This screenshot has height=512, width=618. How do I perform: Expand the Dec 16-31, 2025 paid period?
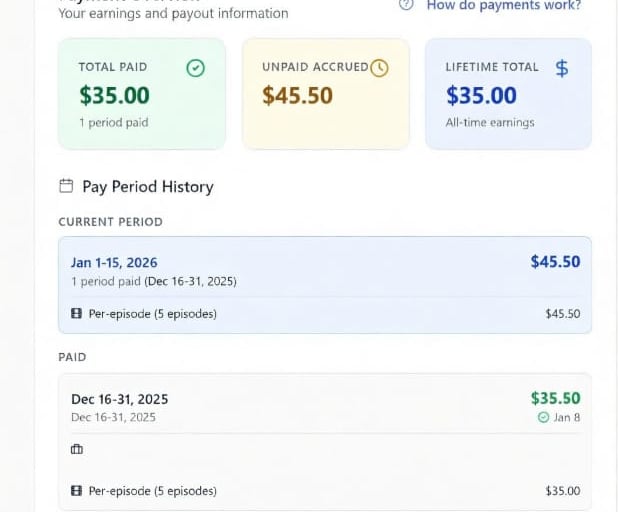tap(119, 399)
